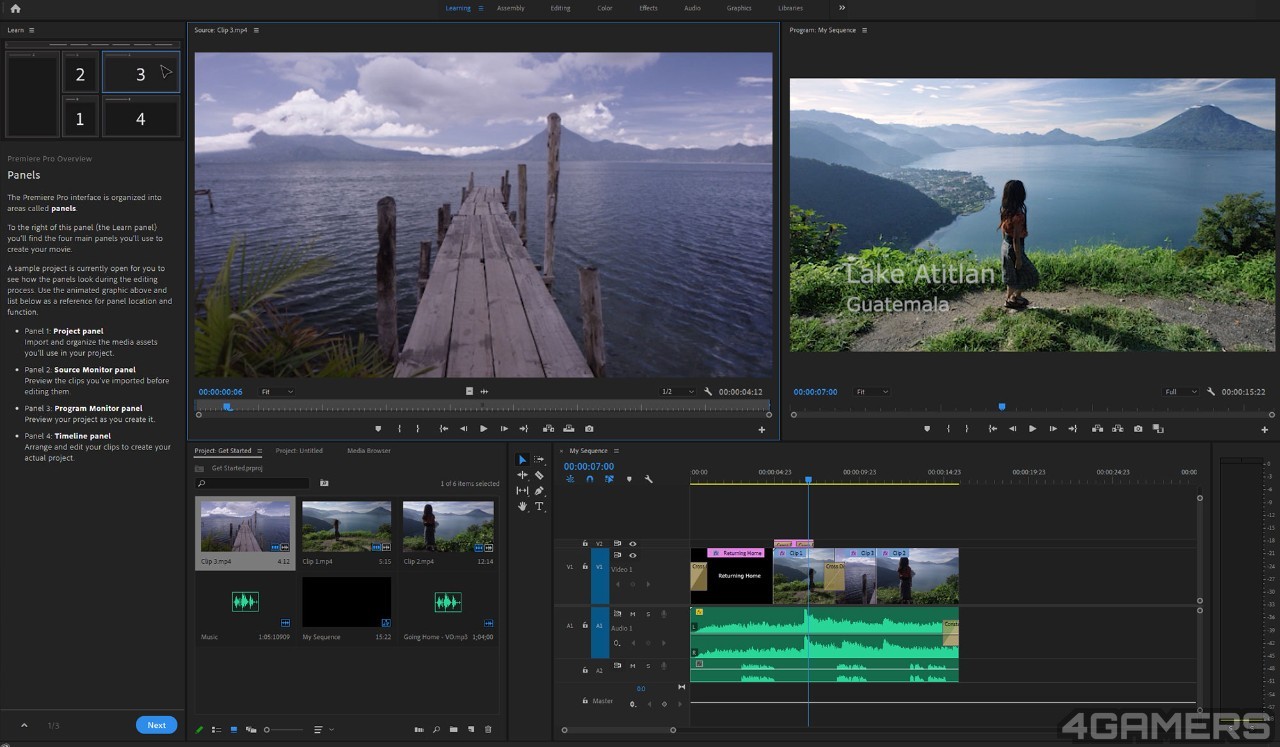
Task: Click trash Clear icon in Project panel
Action: pyautogui.click(x=488, y=730)
